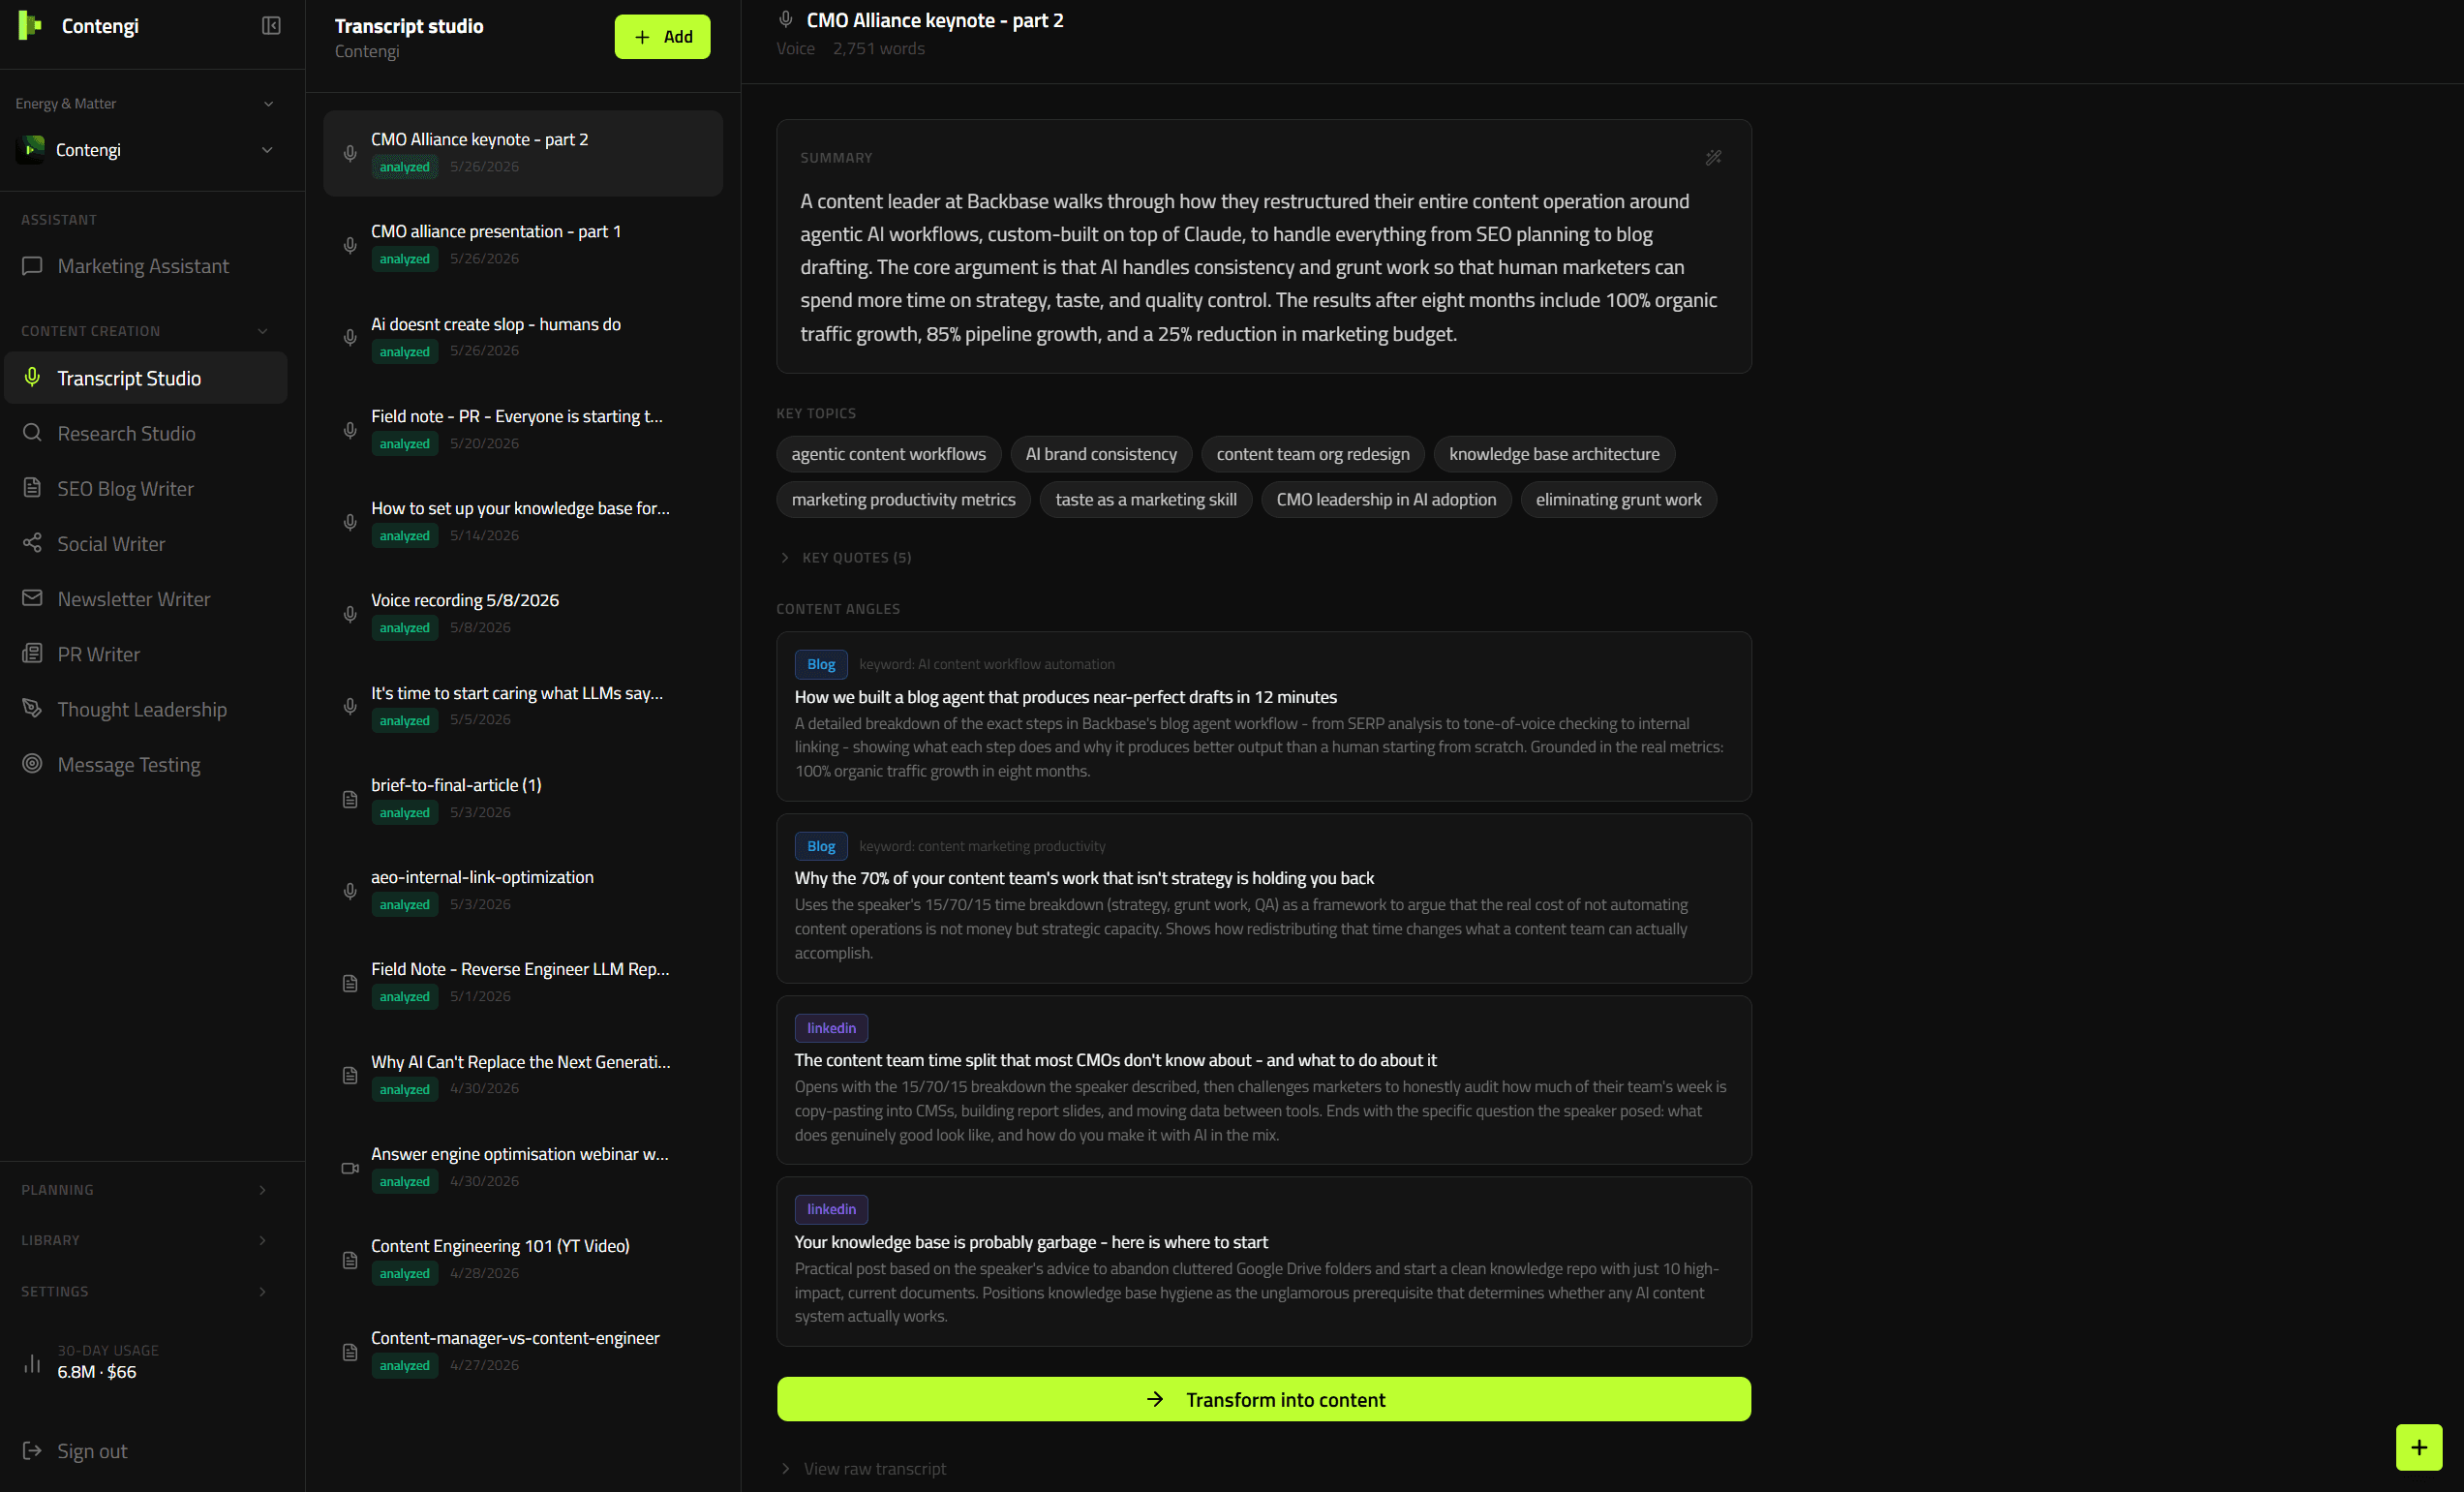Click the Thought Leadership pen icon

click(32, 708)
